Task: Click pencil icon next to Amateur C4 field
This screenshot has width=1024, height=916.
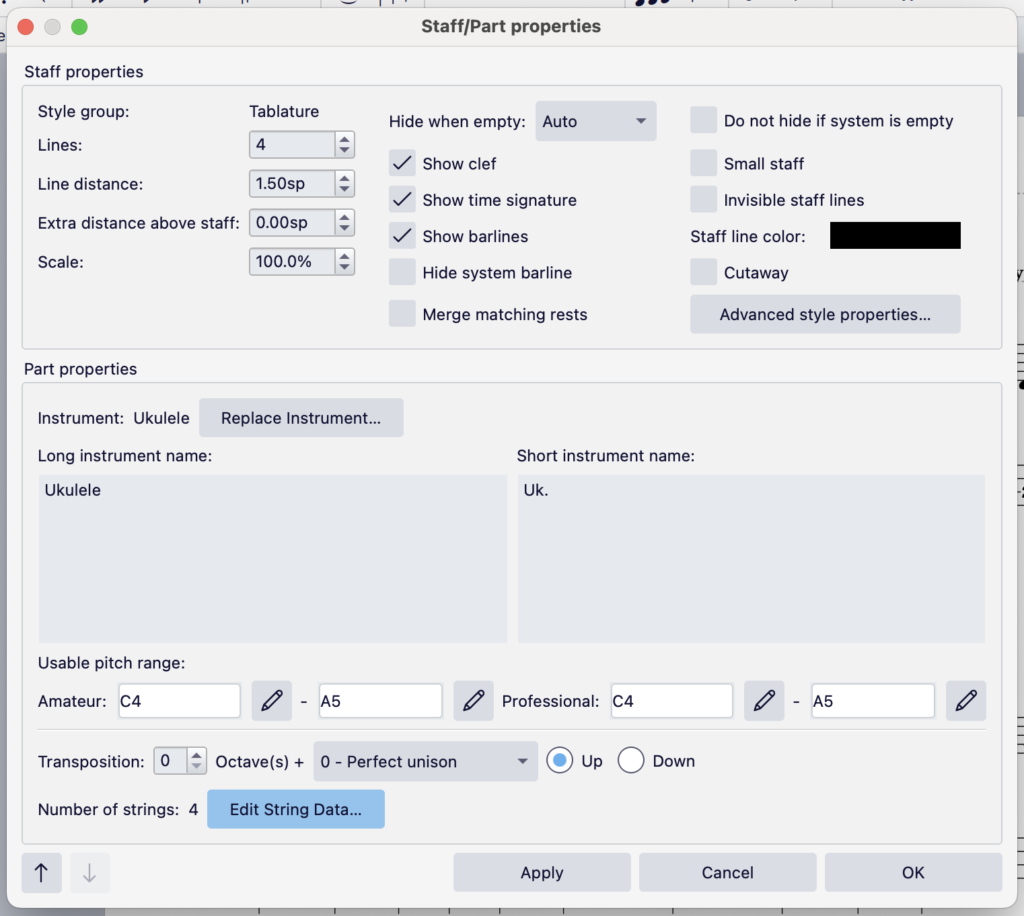Action: click(270, 702)
